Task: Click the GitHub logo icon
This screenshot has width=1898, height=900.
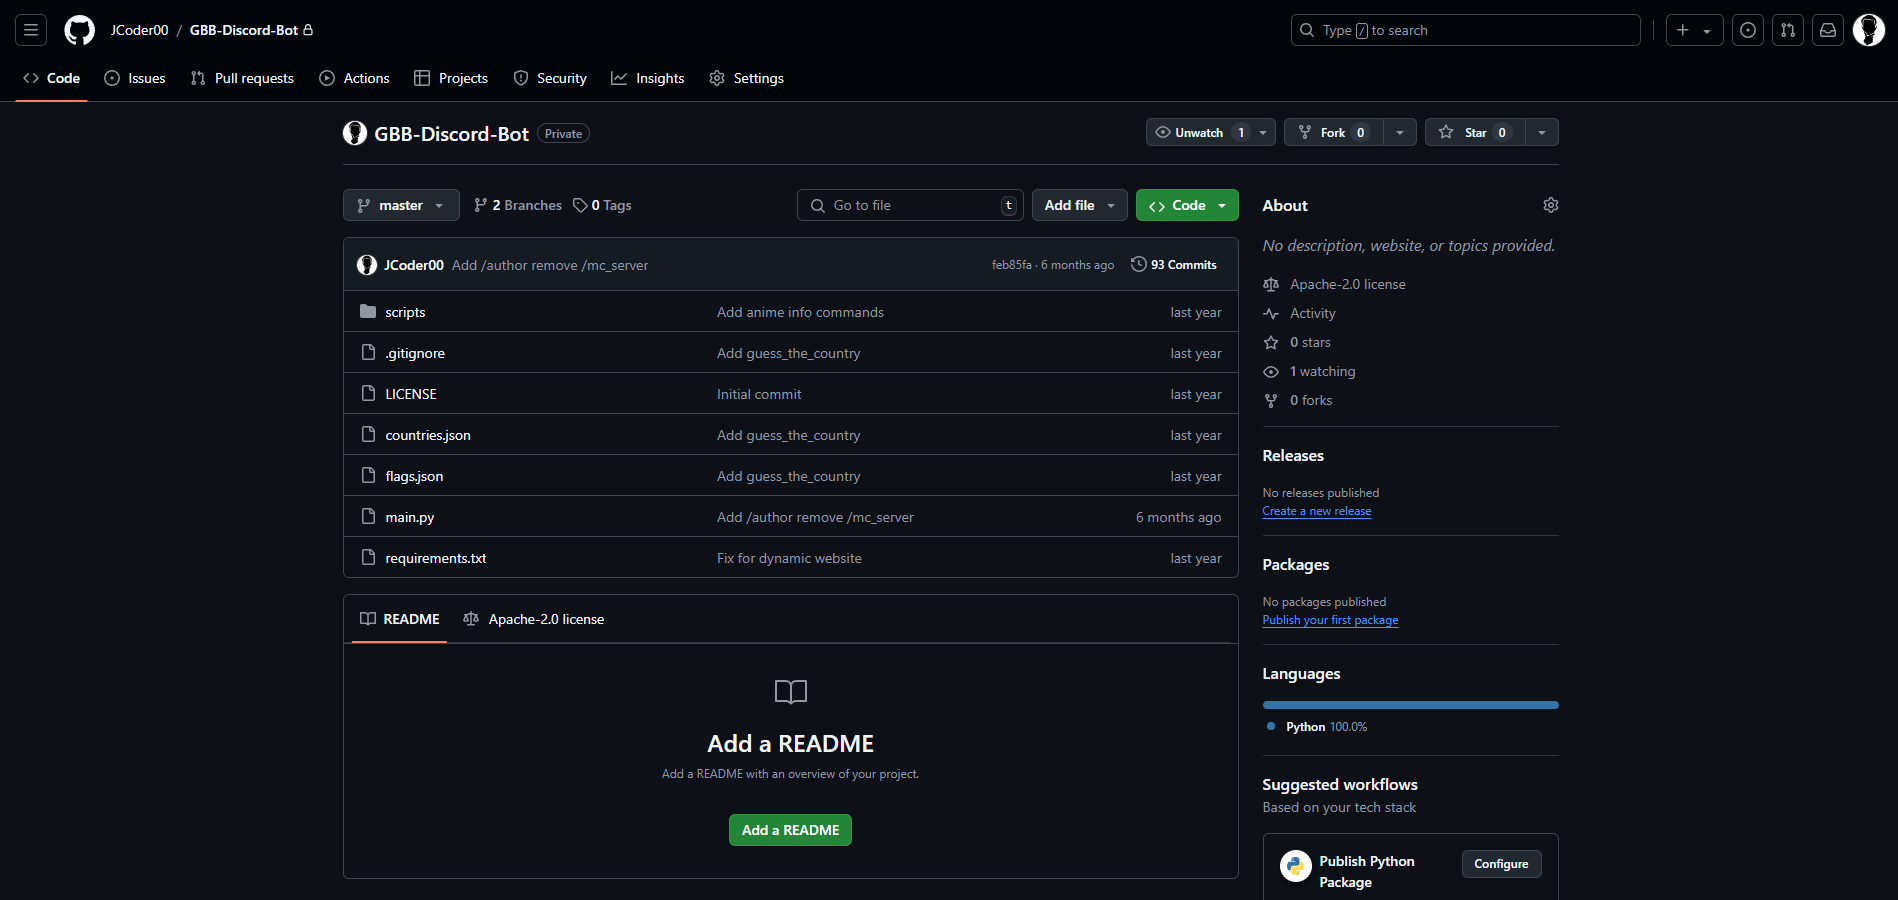Action: pos(79,30)
